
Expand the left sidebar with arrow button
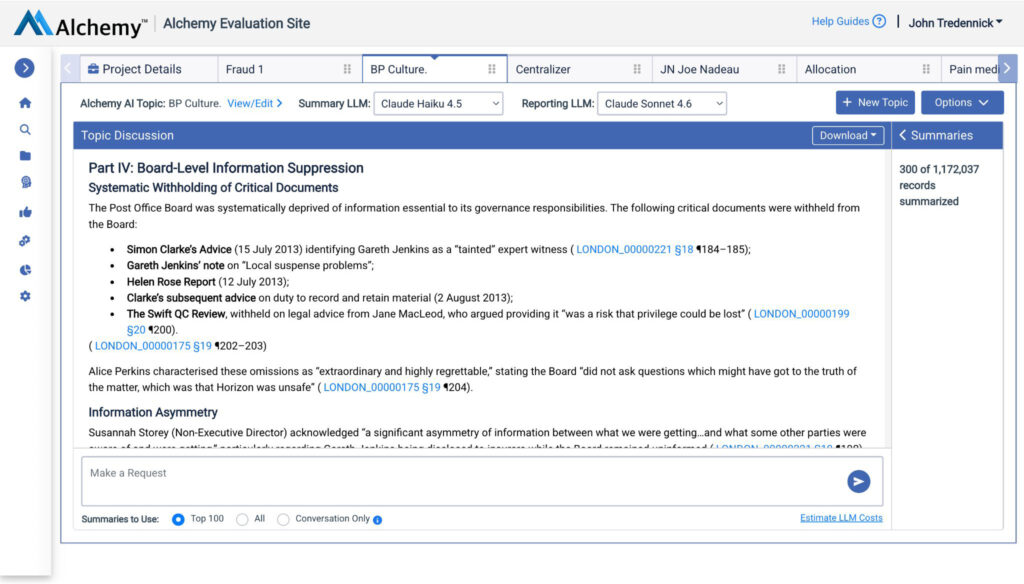pos(25,68)
